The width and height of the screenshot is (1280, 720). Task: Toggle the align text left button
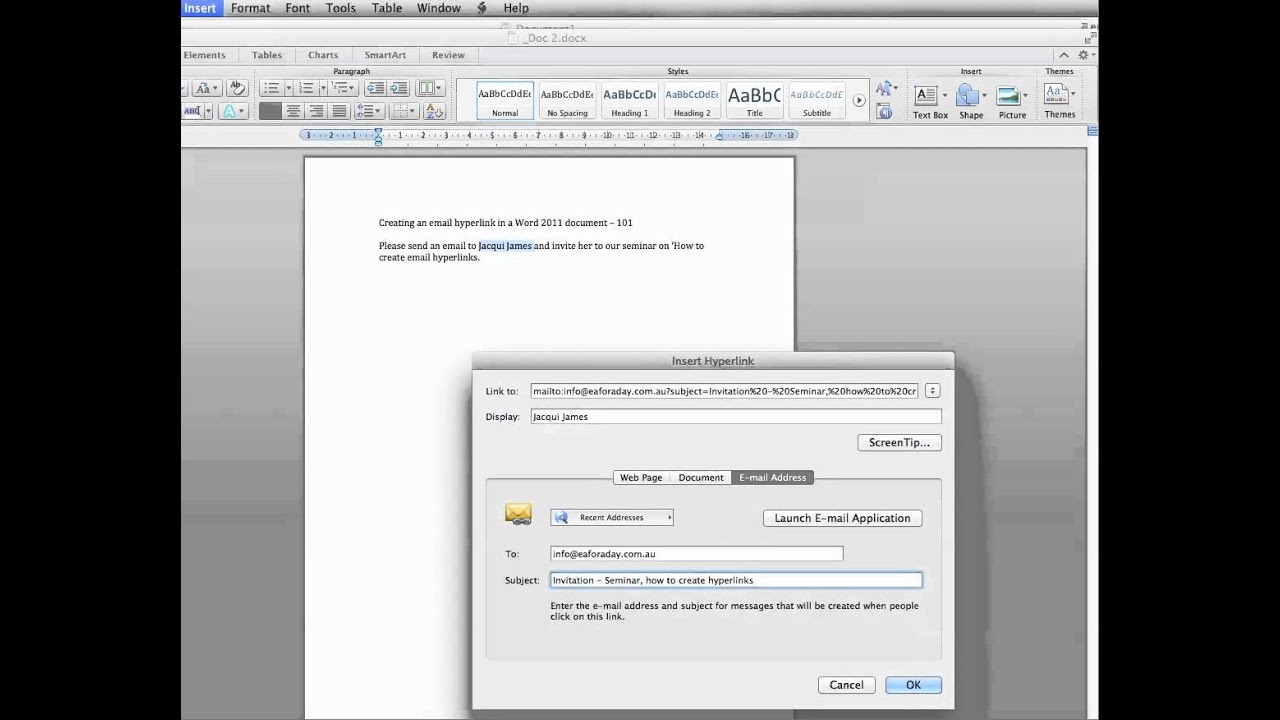pyautogui.click(x=270, y=111)
